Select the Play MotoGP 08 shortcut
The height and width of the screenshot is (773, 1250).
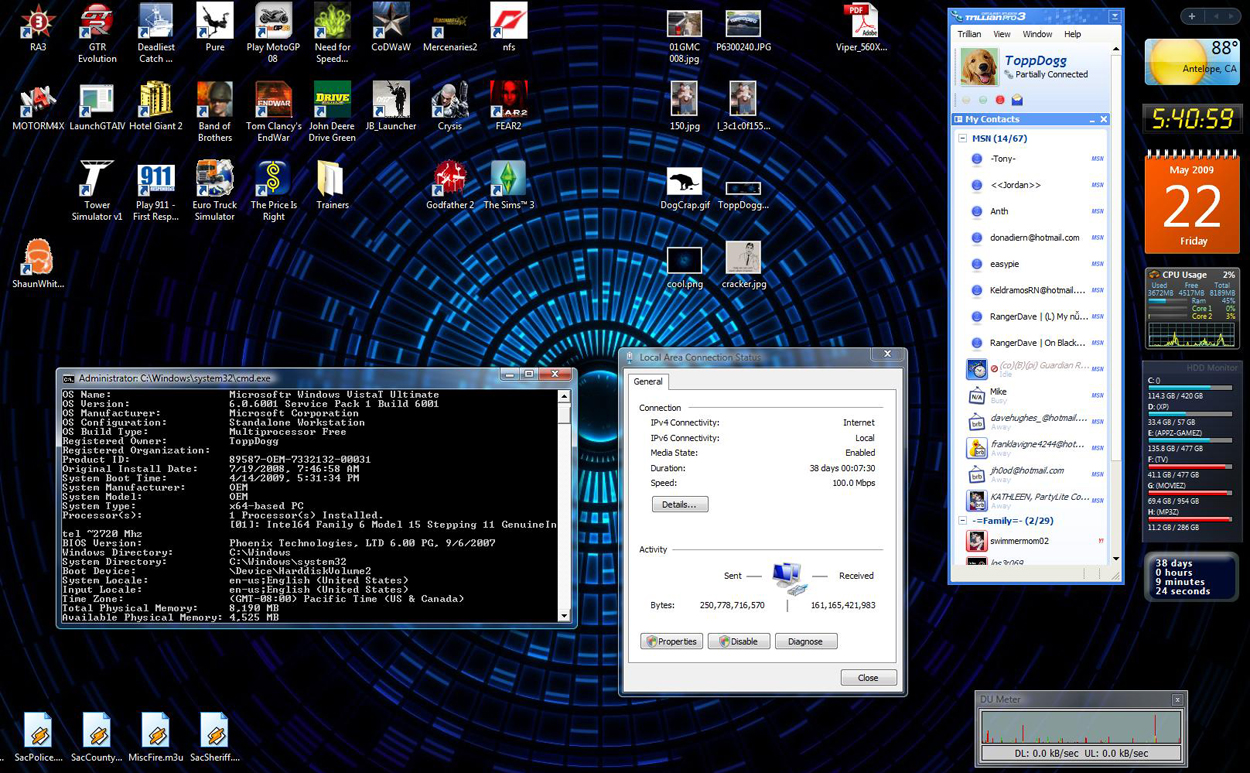(x=273, y=33)
